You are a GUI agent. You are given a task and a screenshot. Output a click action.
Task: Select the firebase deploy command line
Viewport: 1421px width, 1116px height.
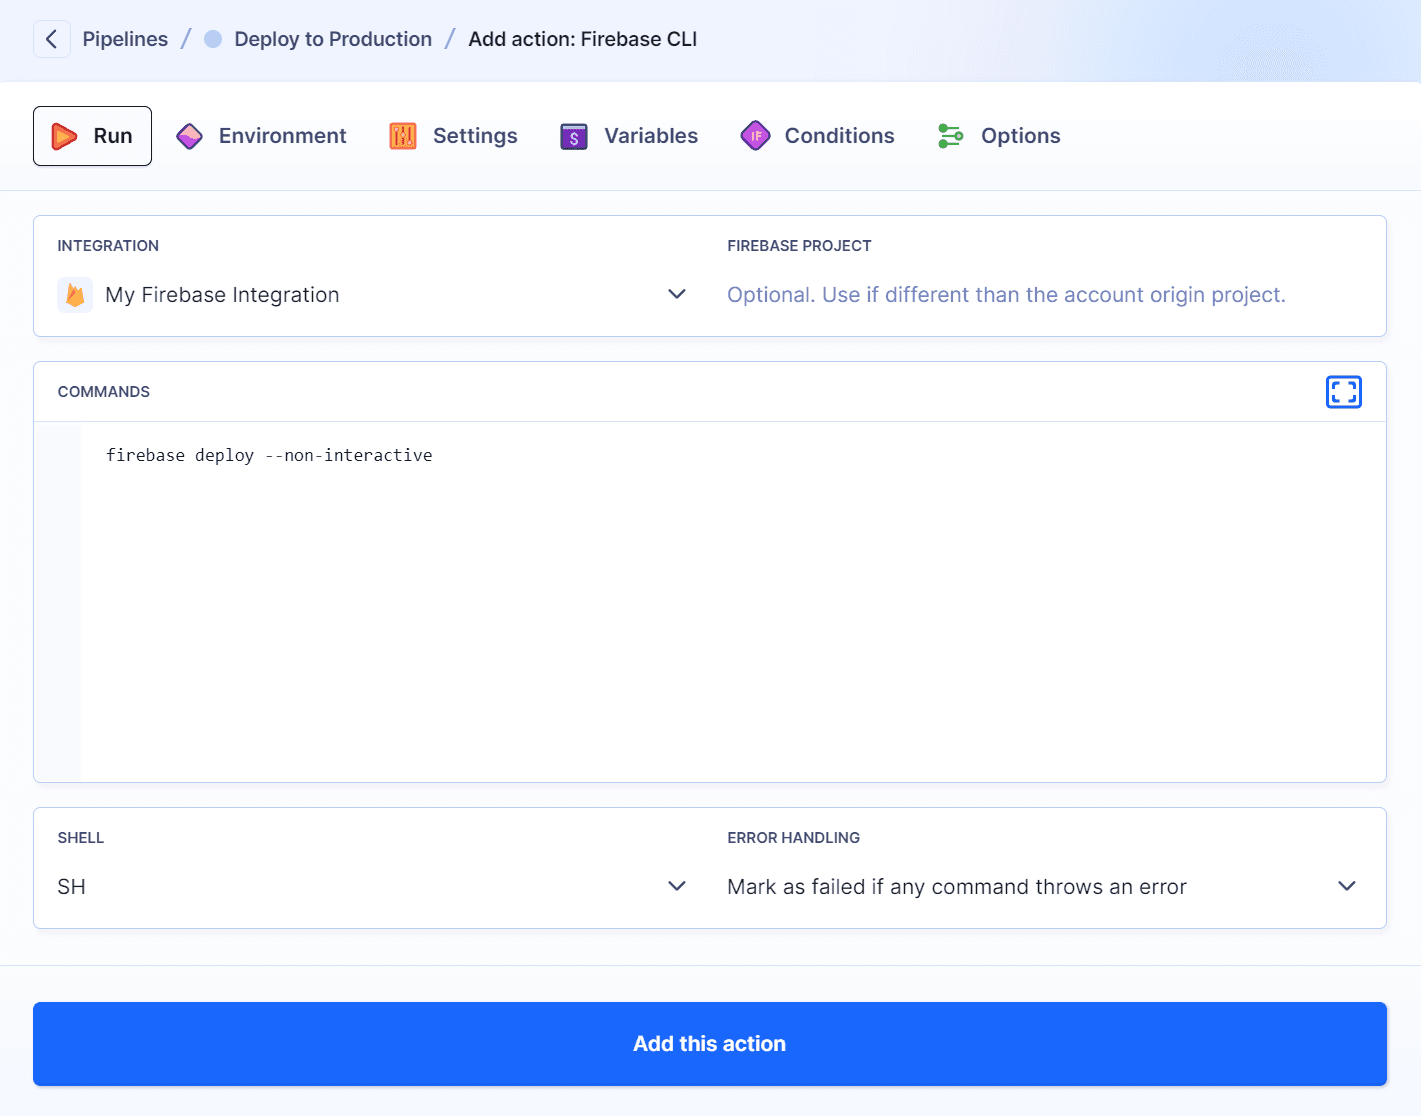coord(268,455)
